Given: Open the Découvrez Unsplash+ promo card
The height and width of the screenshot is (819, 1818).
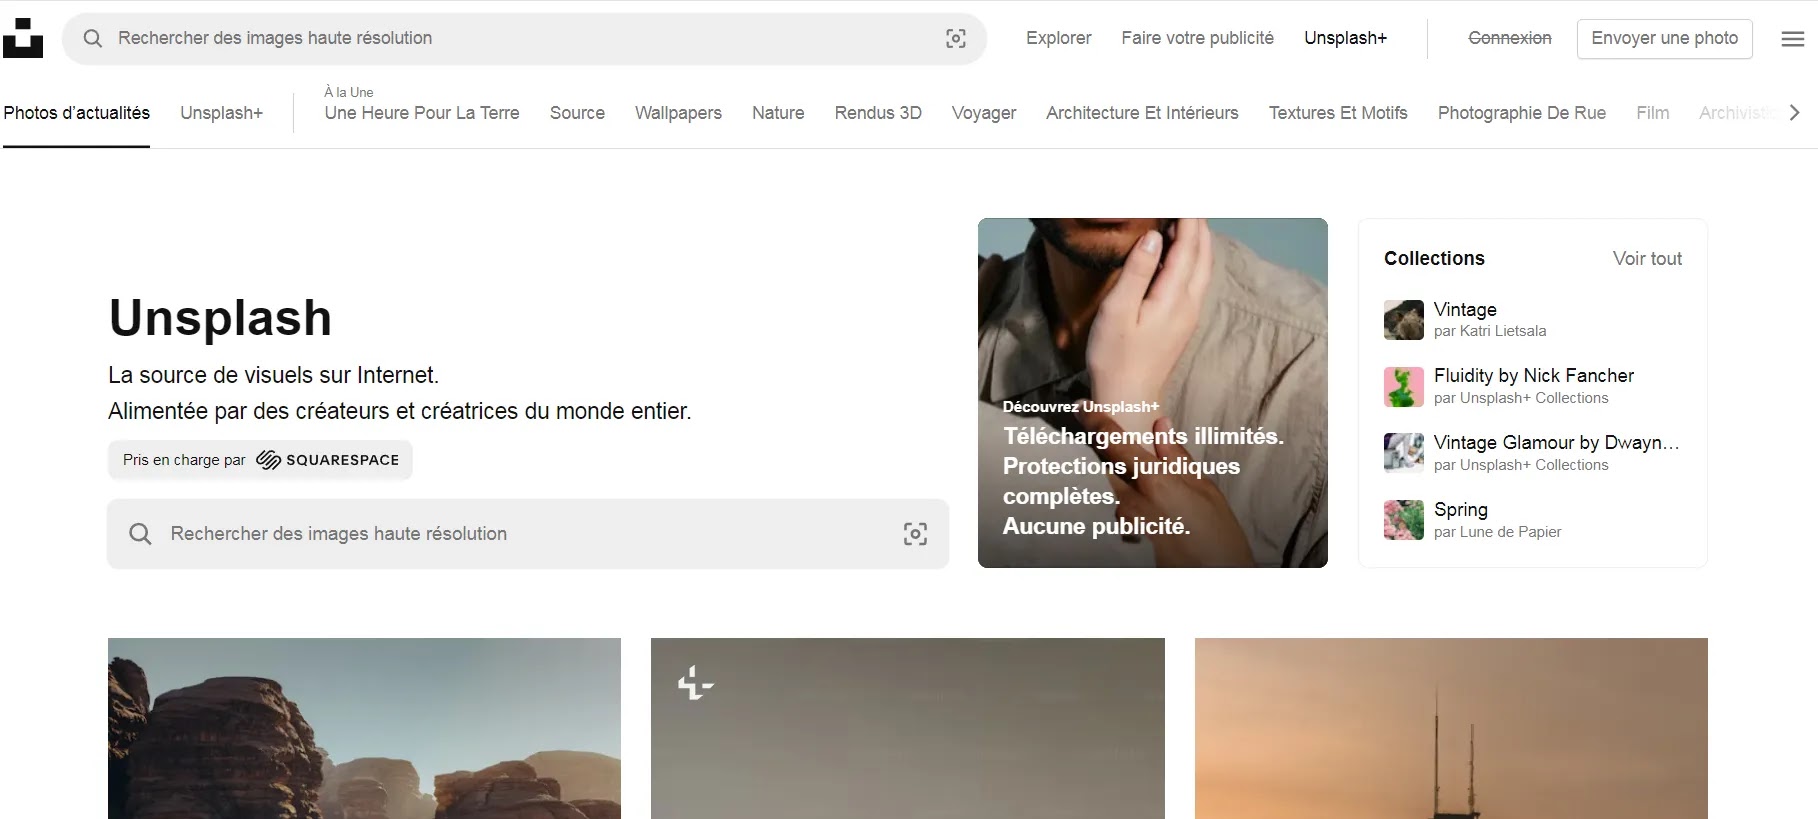Looking at the screenshot, I should 1153,393.
